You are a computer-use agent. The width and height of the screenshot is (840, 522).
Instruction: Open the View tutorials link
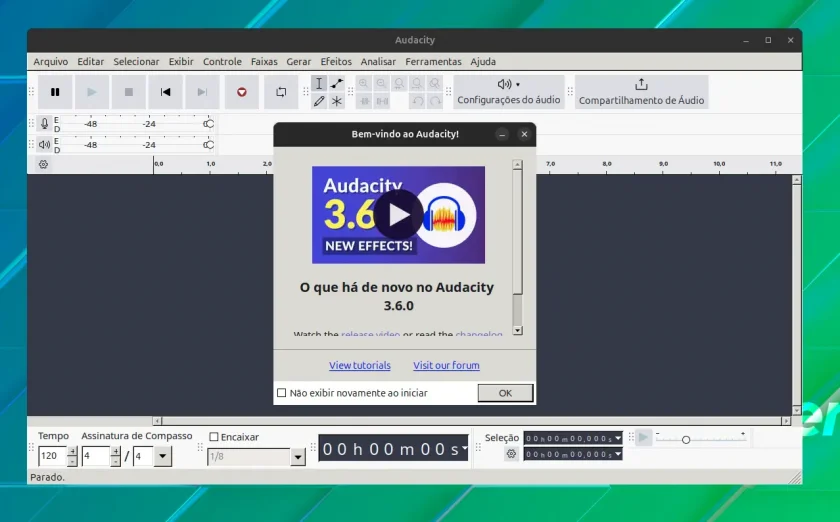click(x=359, y=366)
